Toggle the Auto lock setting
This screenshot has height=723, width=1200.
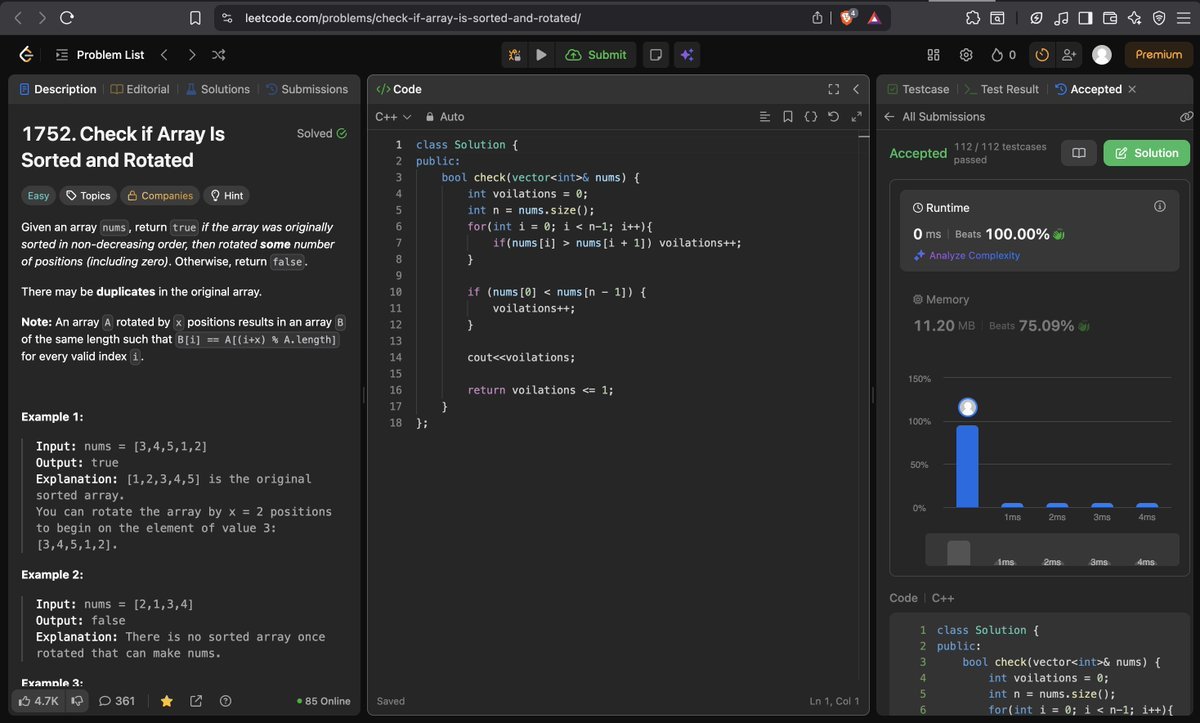tap(445, 117)
